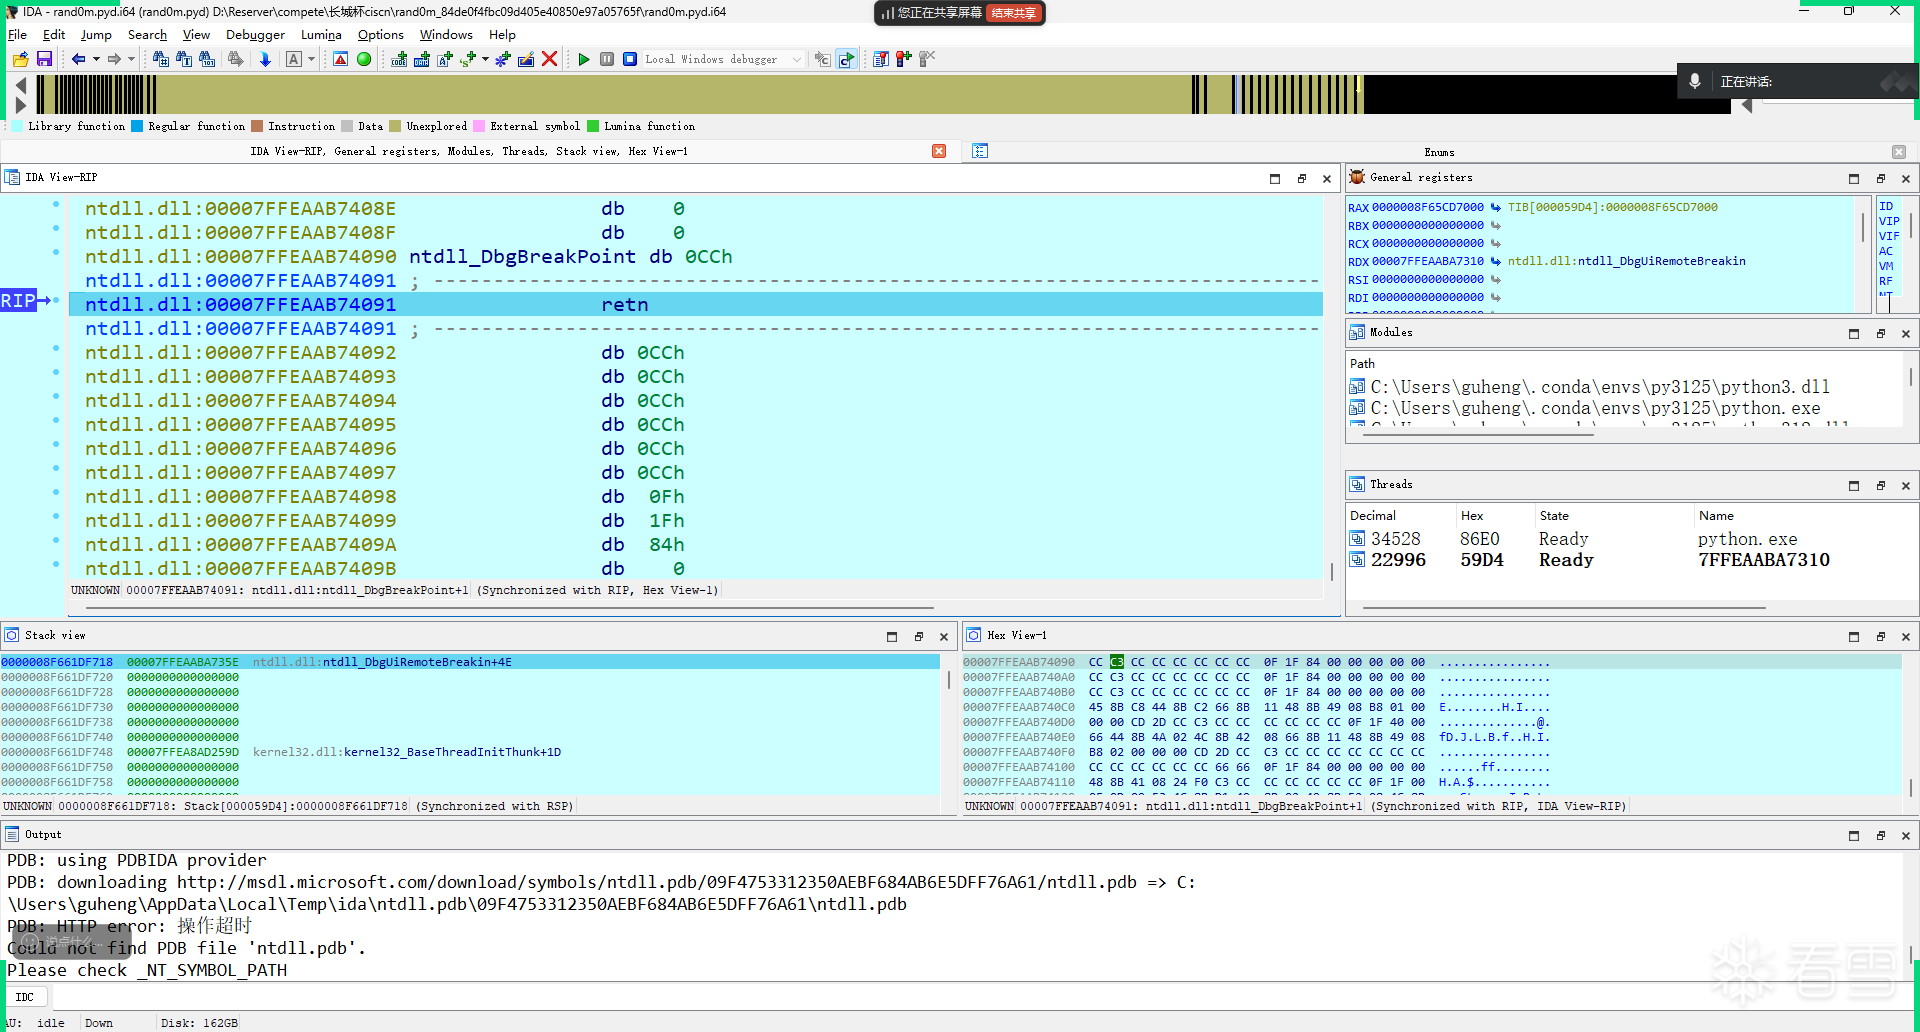The height and width of the screenshot is (1032, 1920).
Task: Click the Path column header in Modules
Action: coord(1362,364)
